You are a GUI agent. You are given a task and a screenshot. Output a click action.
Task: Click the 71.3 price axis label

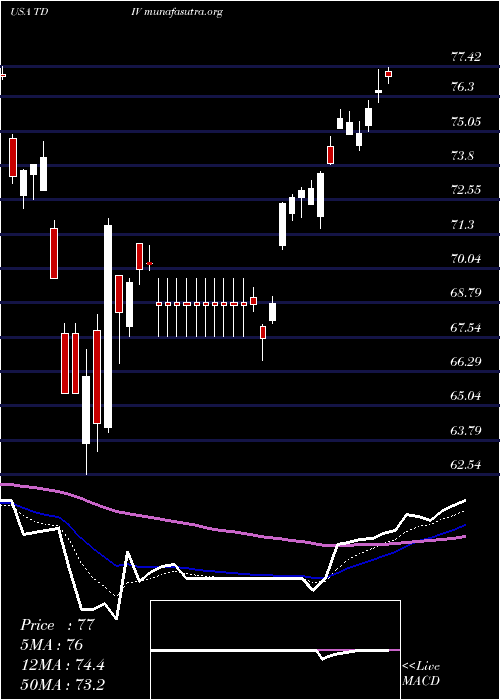click(x=462, y=225)
